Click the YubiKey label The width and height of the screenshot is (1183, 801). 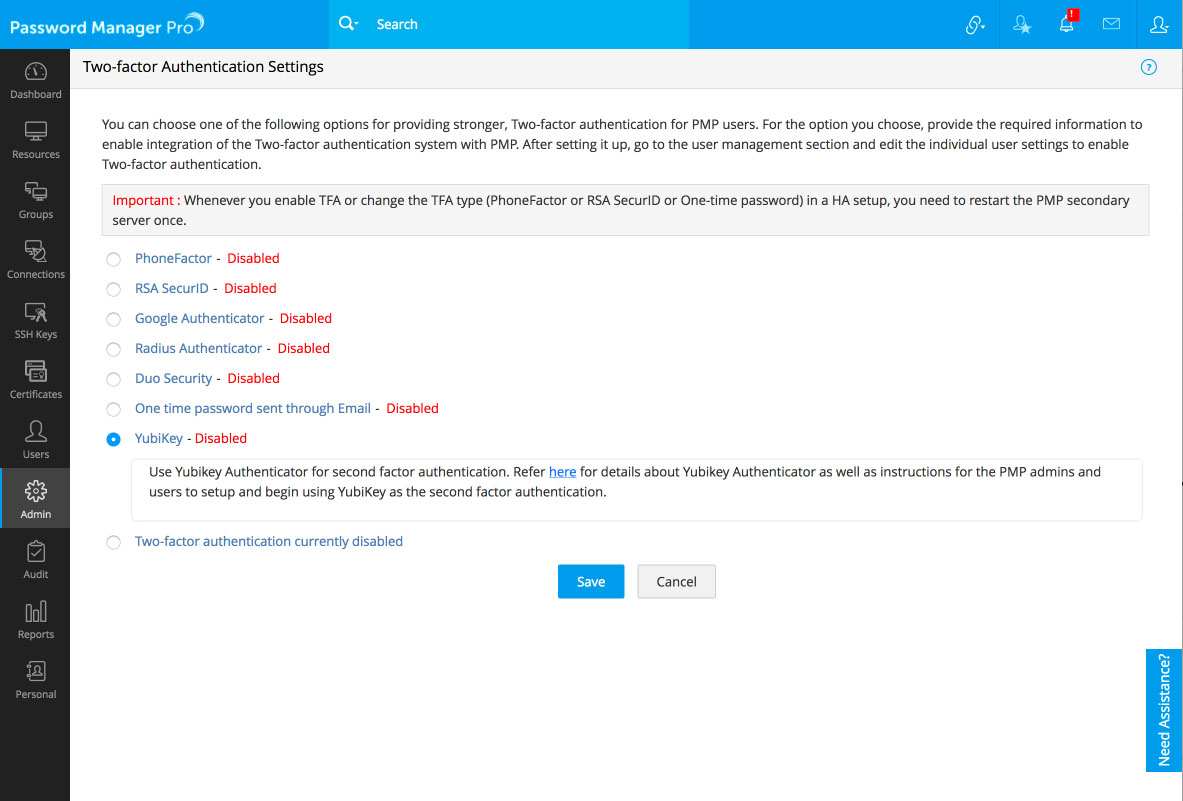click(158, 438)
